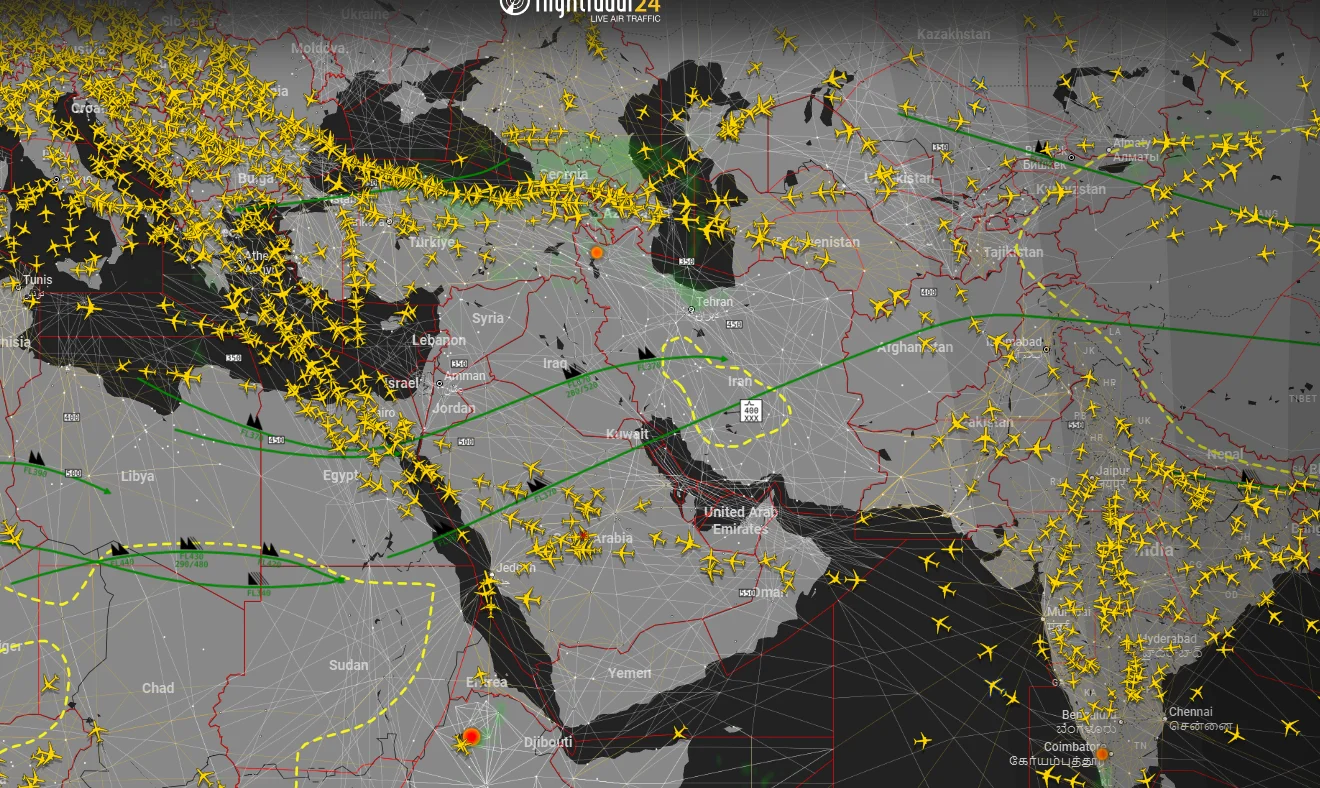1320x788 pixels.
Task: Click the Lebanon country label
Action: [x=439, y=340]
